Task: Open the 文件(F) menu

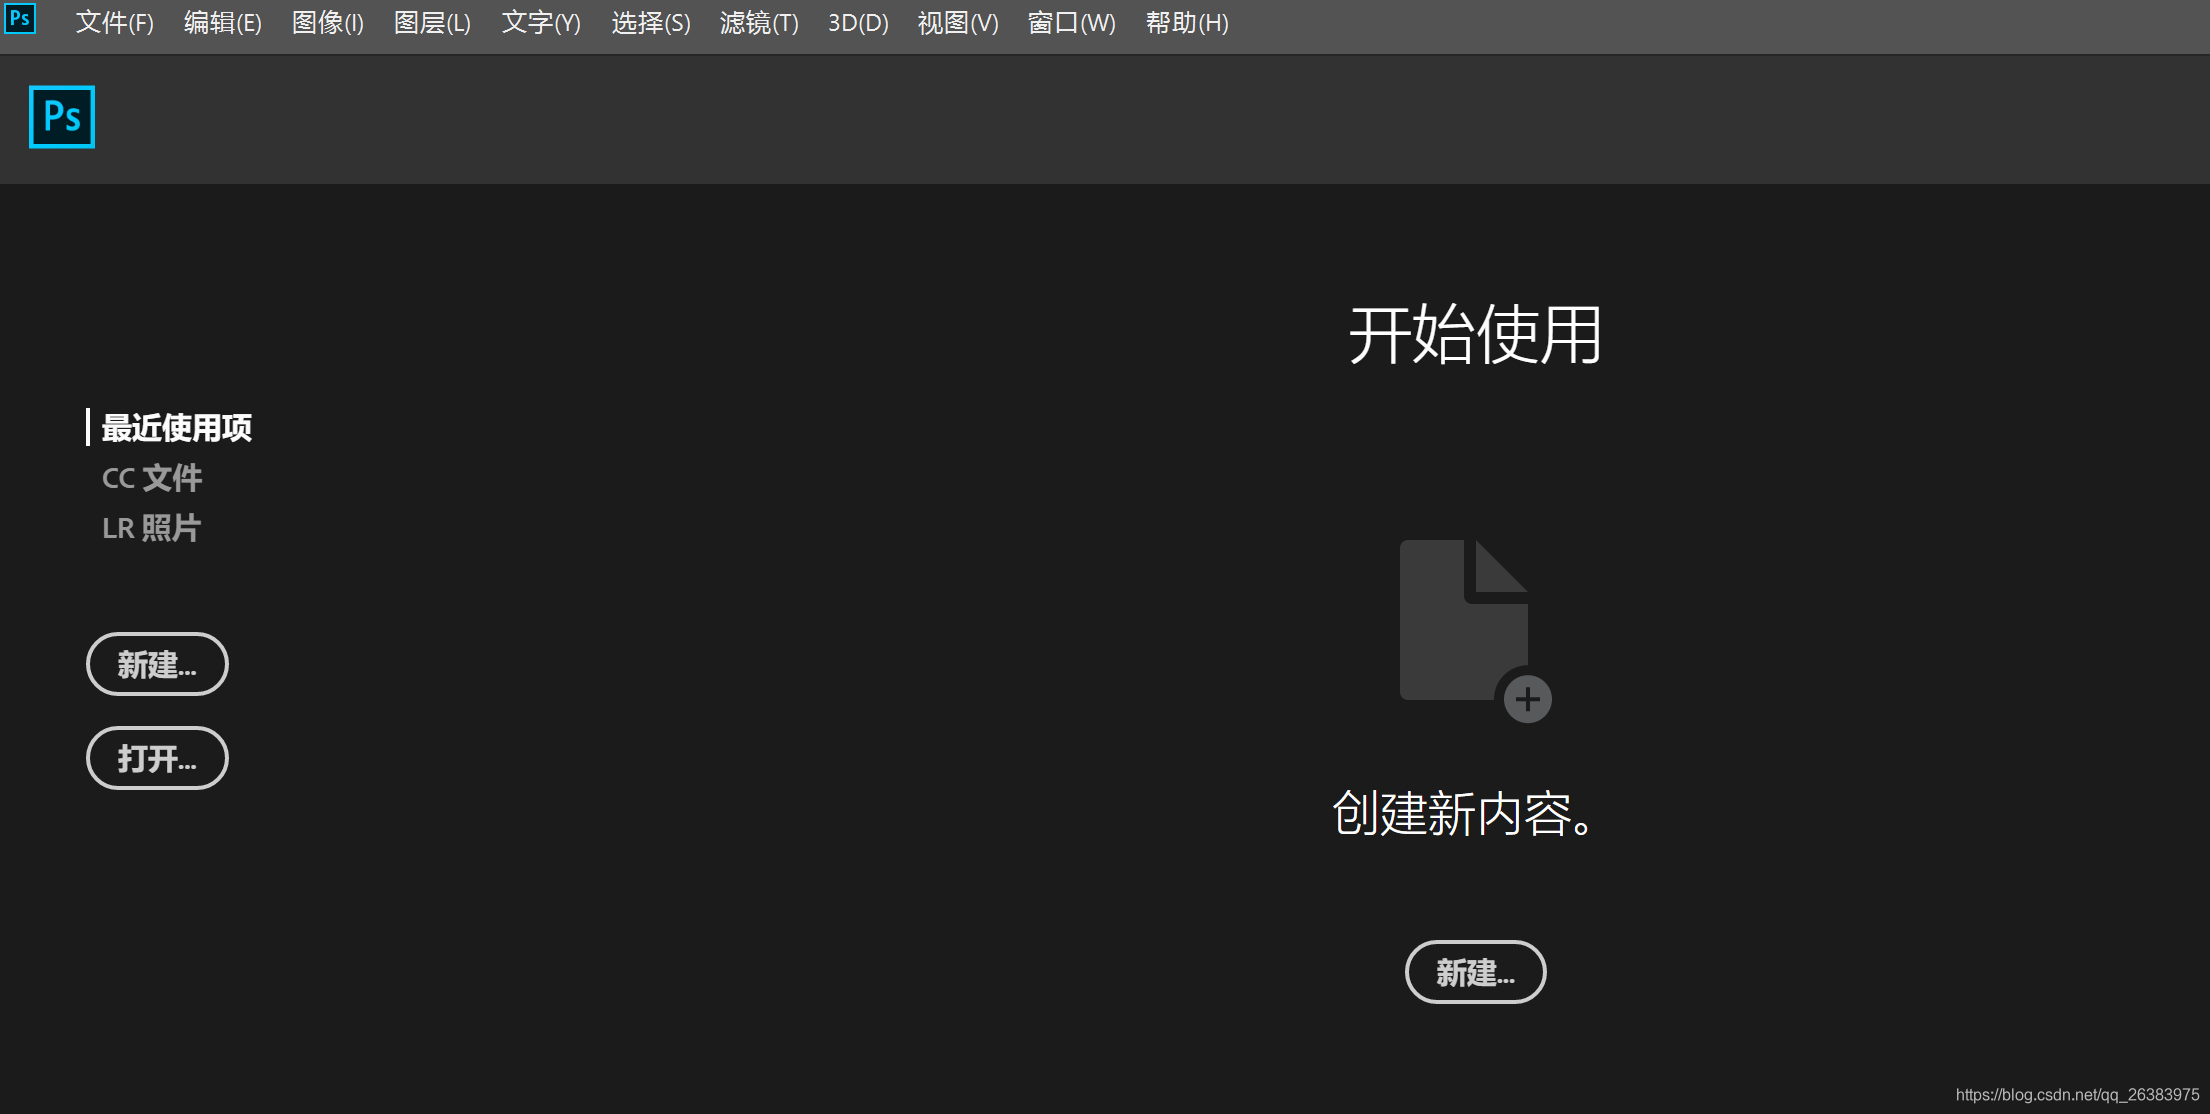Action: 113,22
